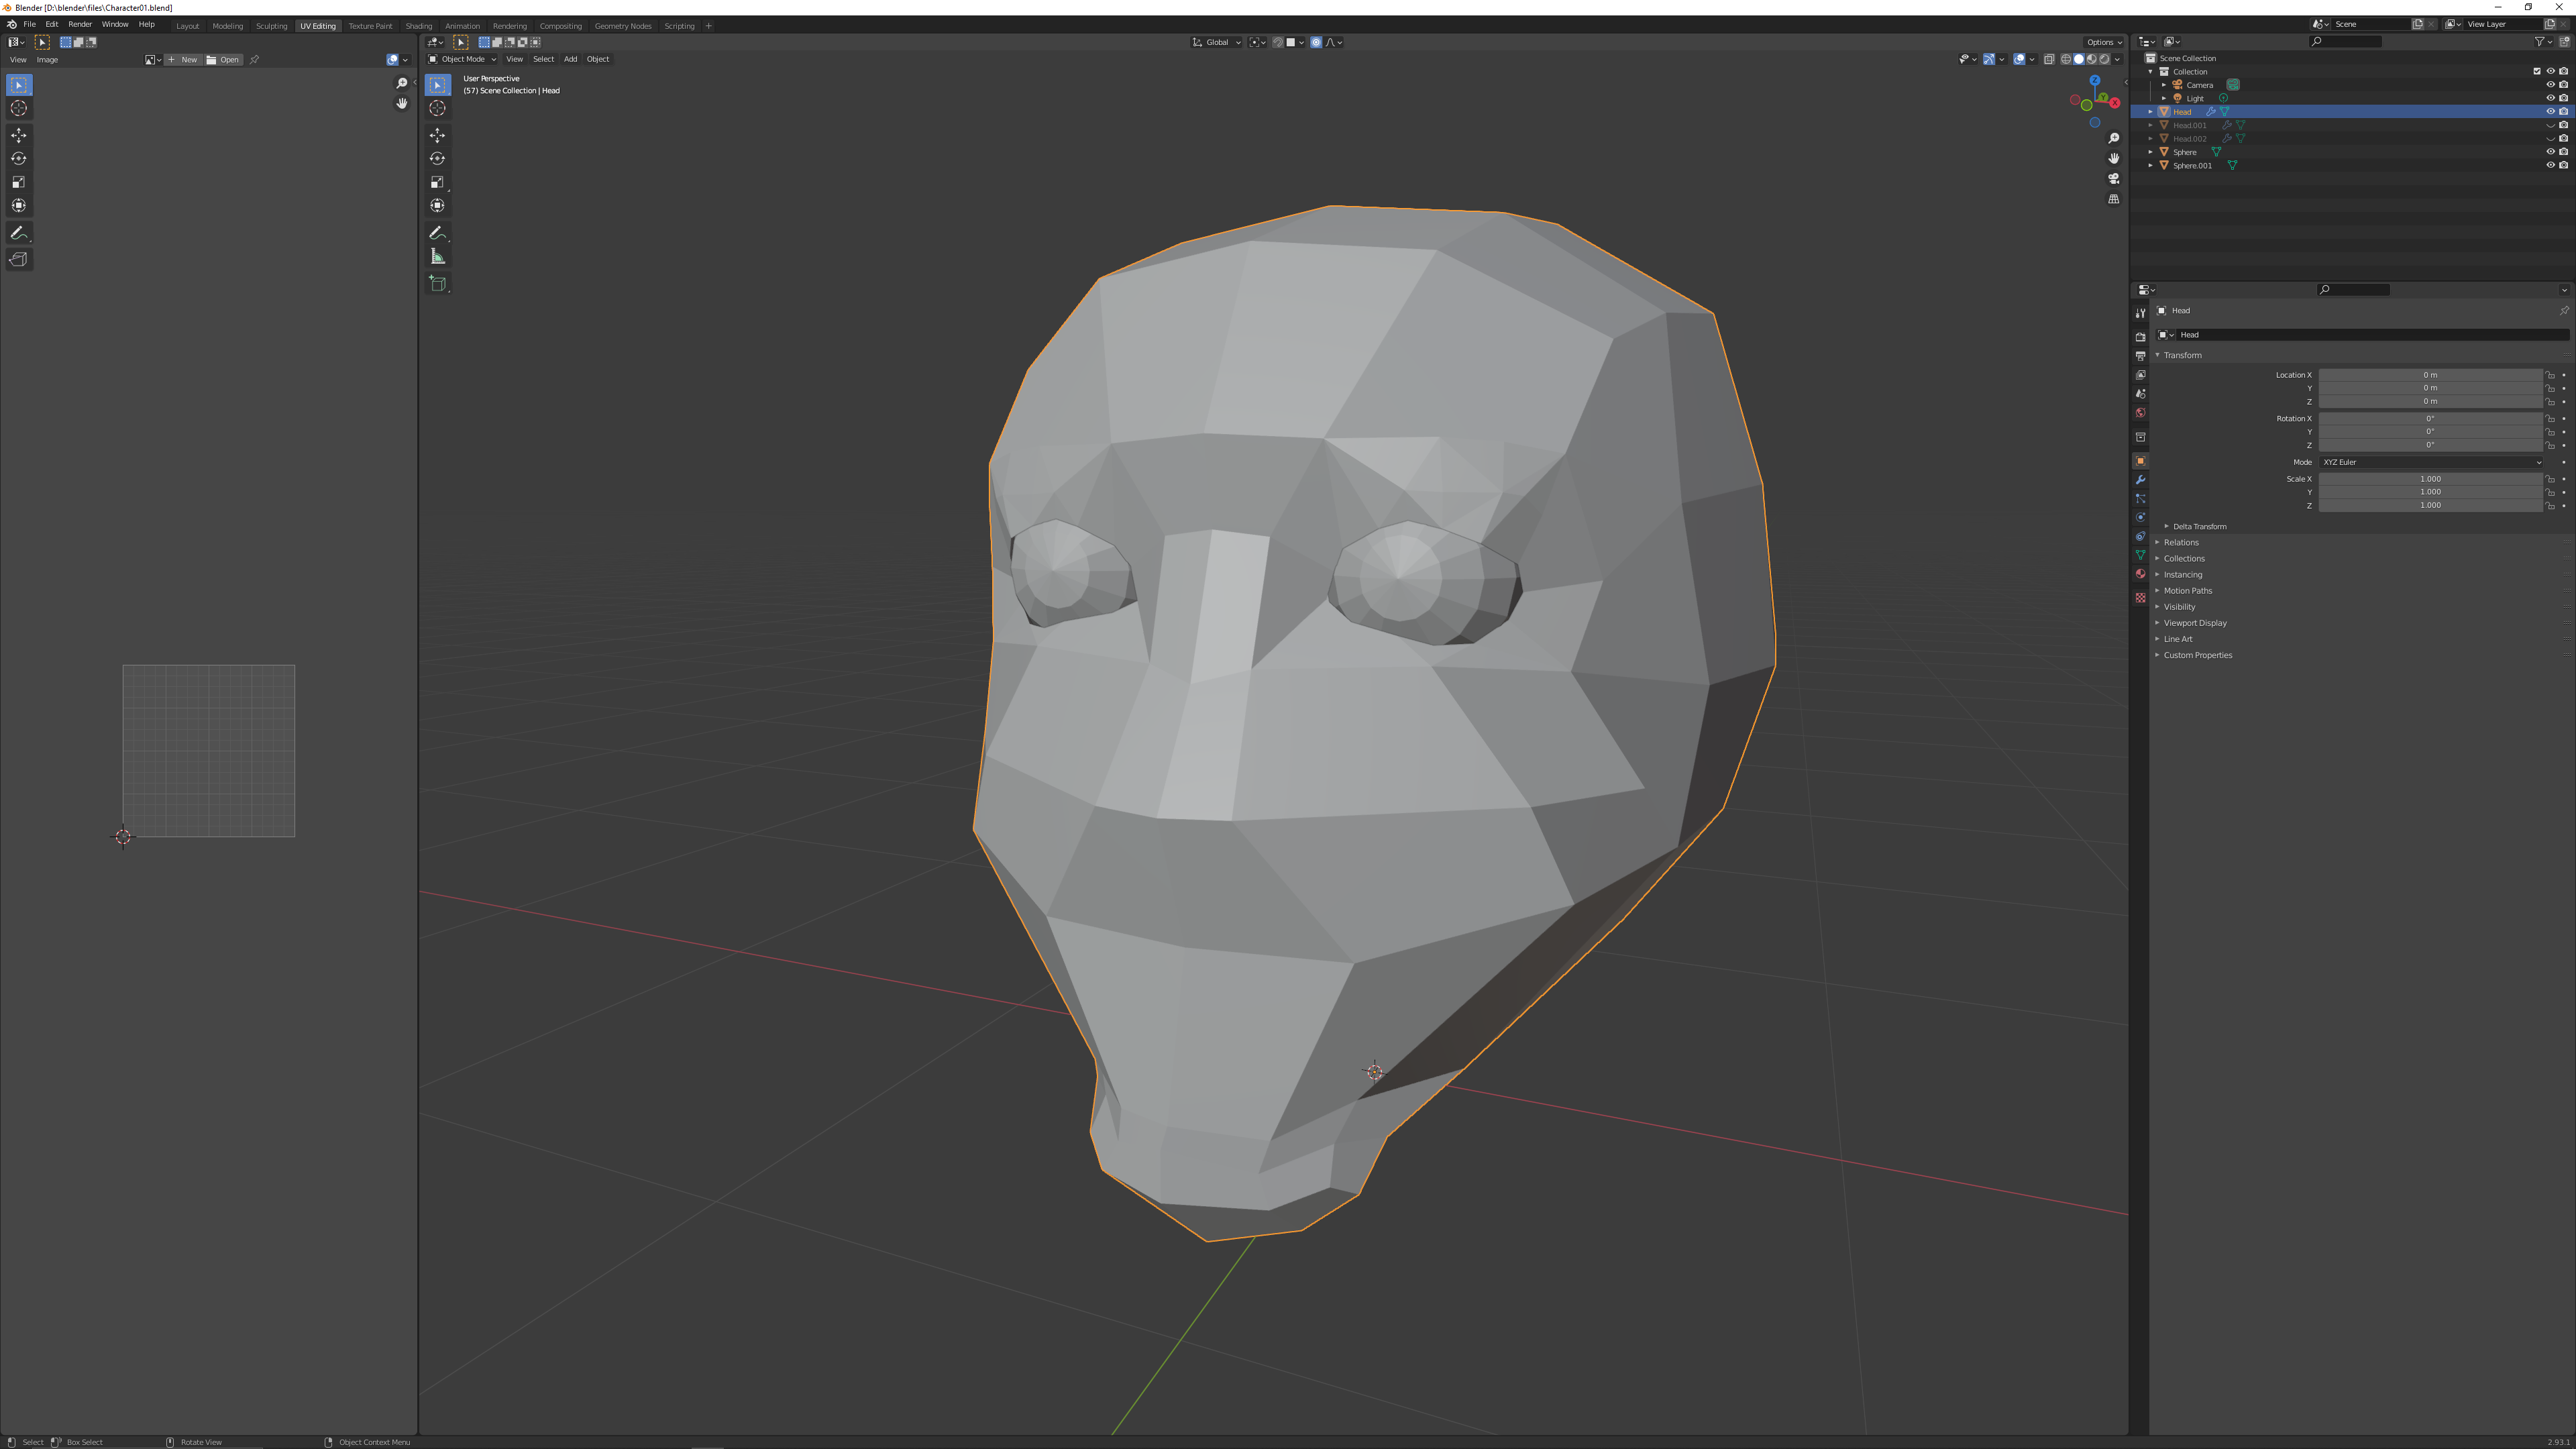Open the Output properties tab

(2140, 356)
